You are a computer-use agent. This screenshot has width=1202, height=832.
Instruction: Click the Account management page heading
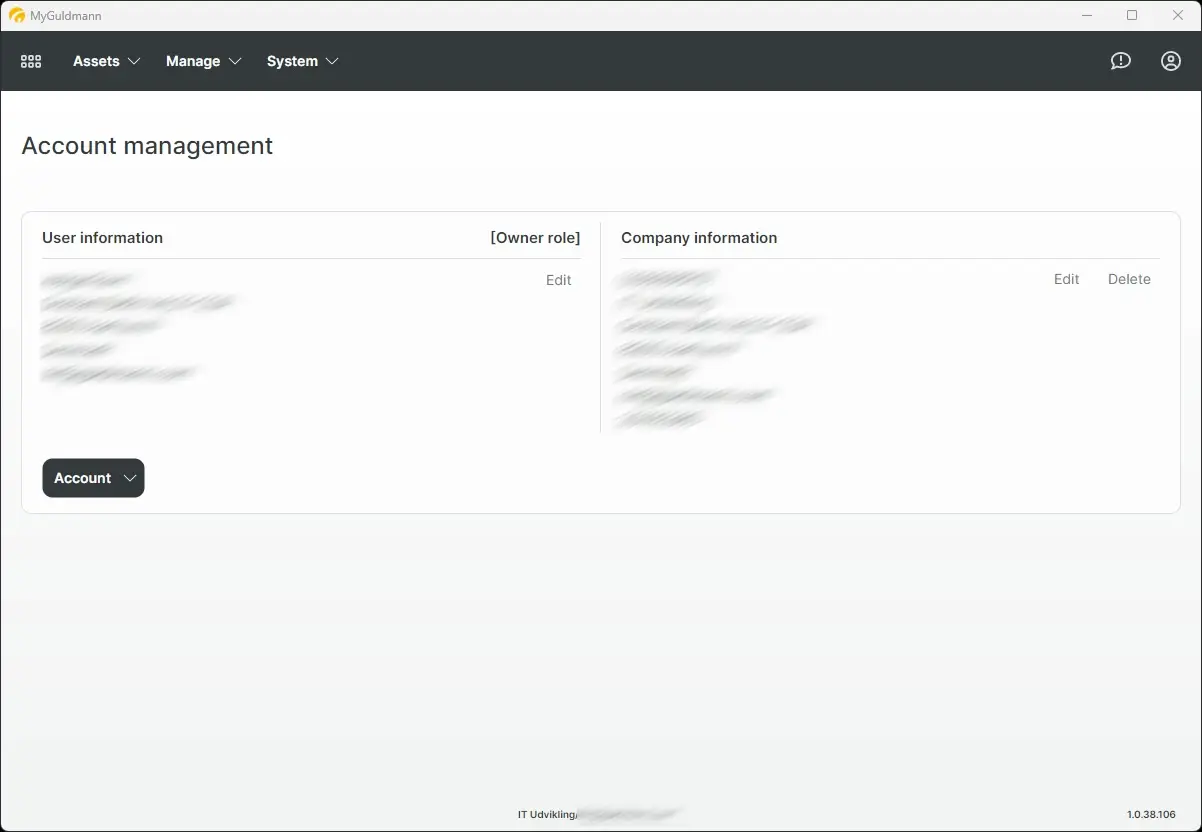click(x=147, y=146)
